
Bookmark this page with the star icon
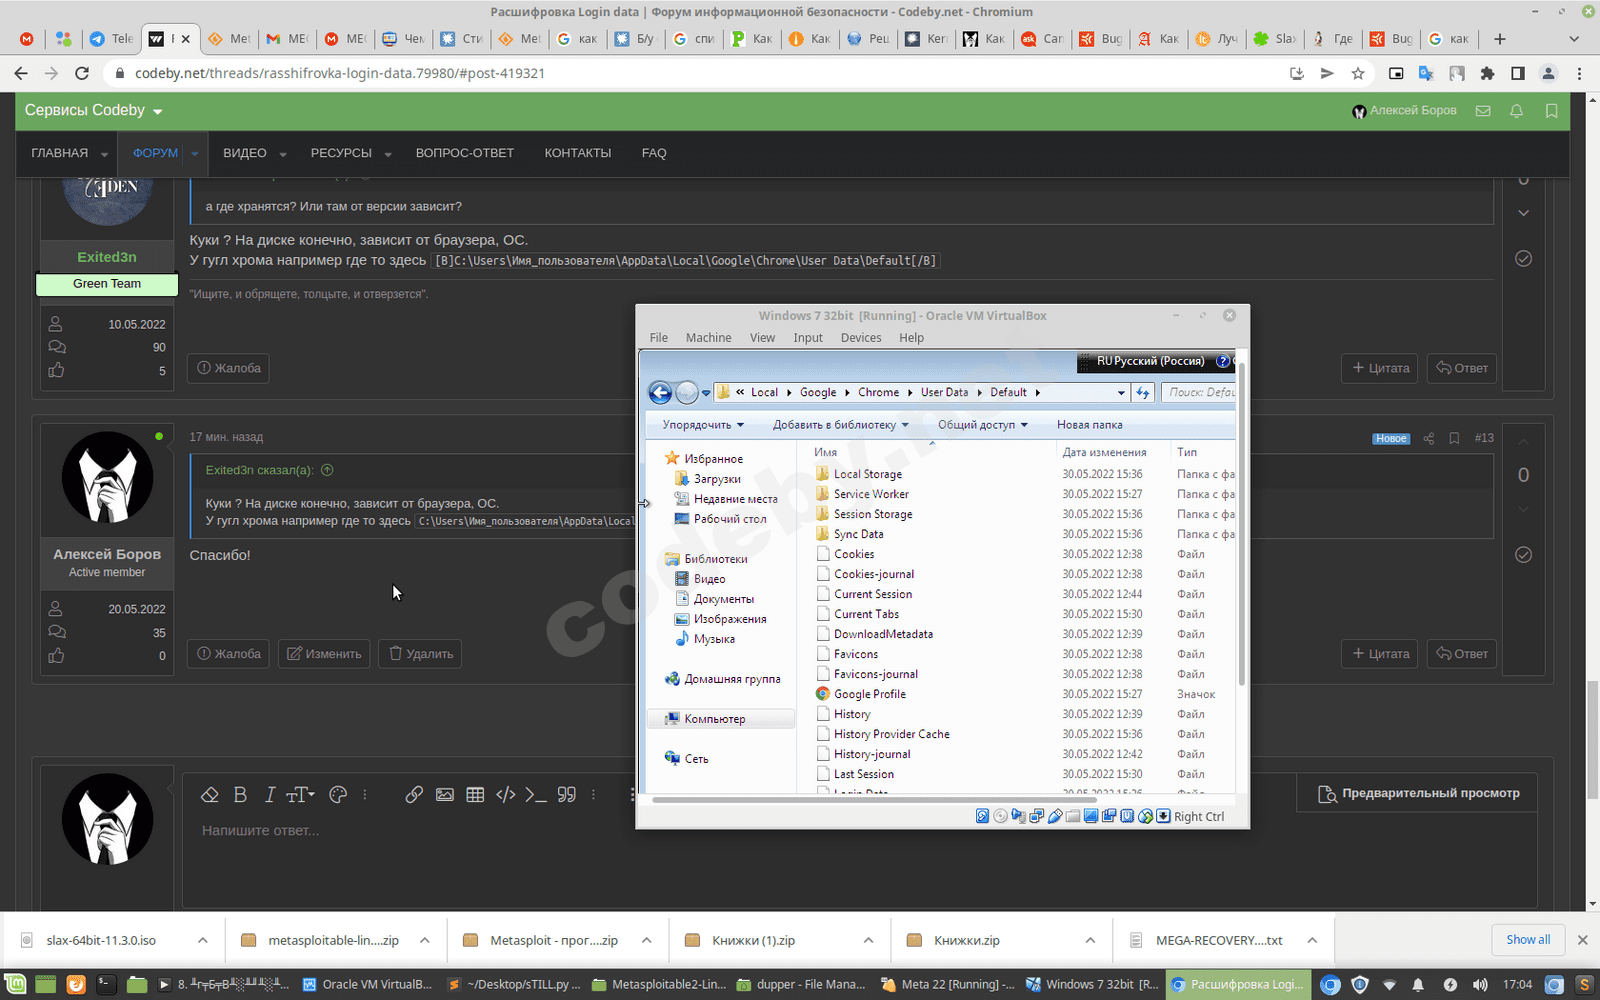tap(1357, 73)
